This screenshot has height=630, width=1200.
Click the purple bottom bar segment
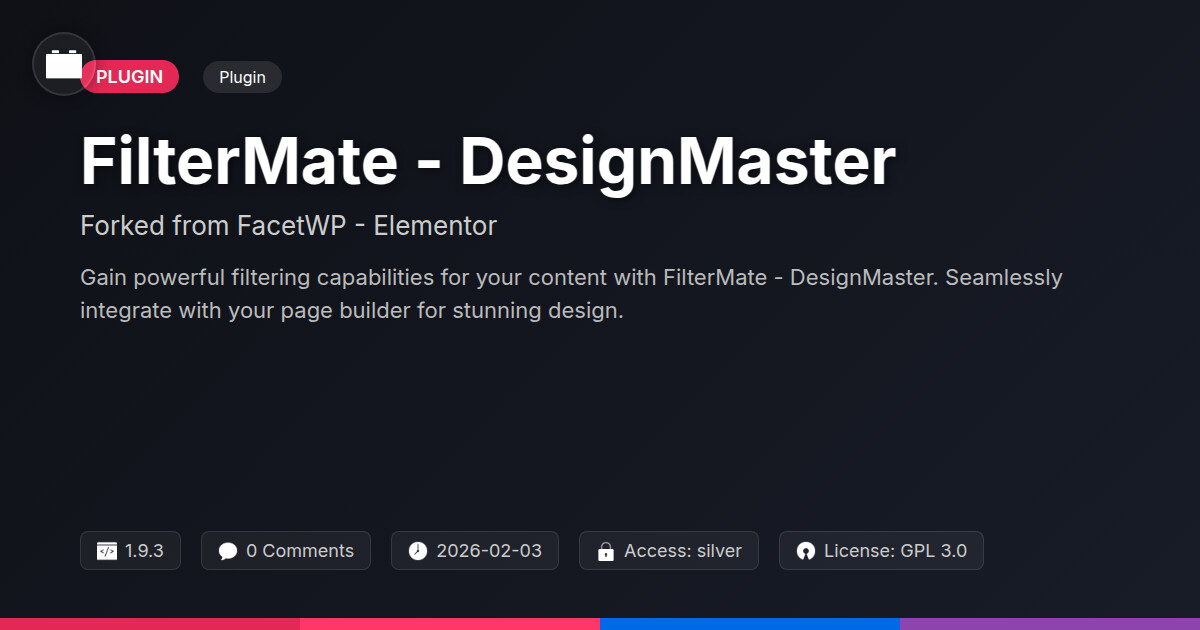tap(1050, 623)
